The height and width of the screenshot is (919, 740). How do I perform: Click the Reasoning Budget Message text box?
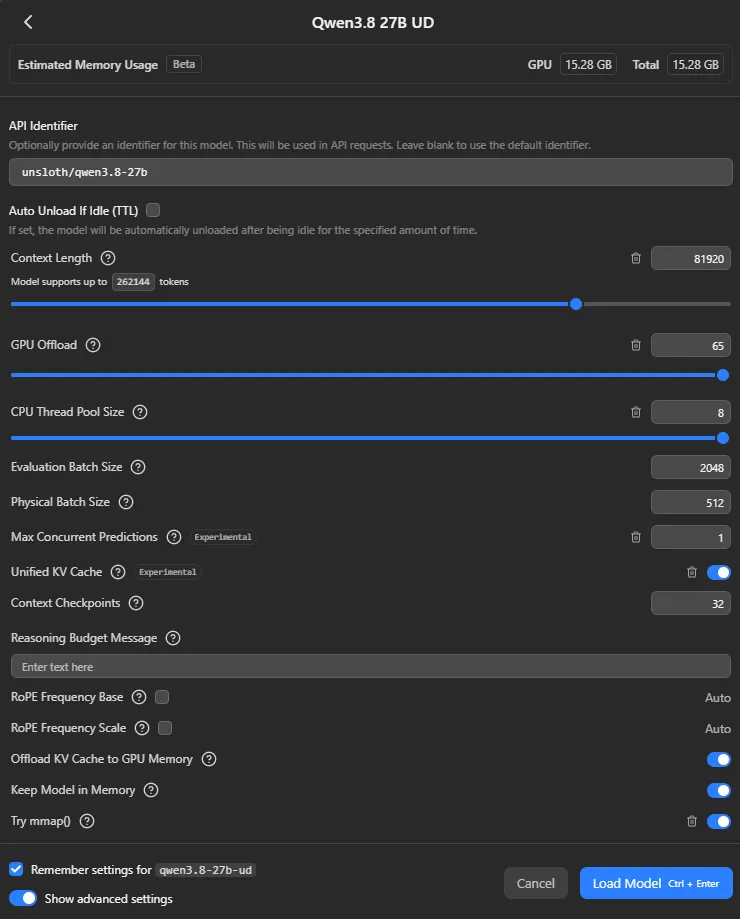370,666
